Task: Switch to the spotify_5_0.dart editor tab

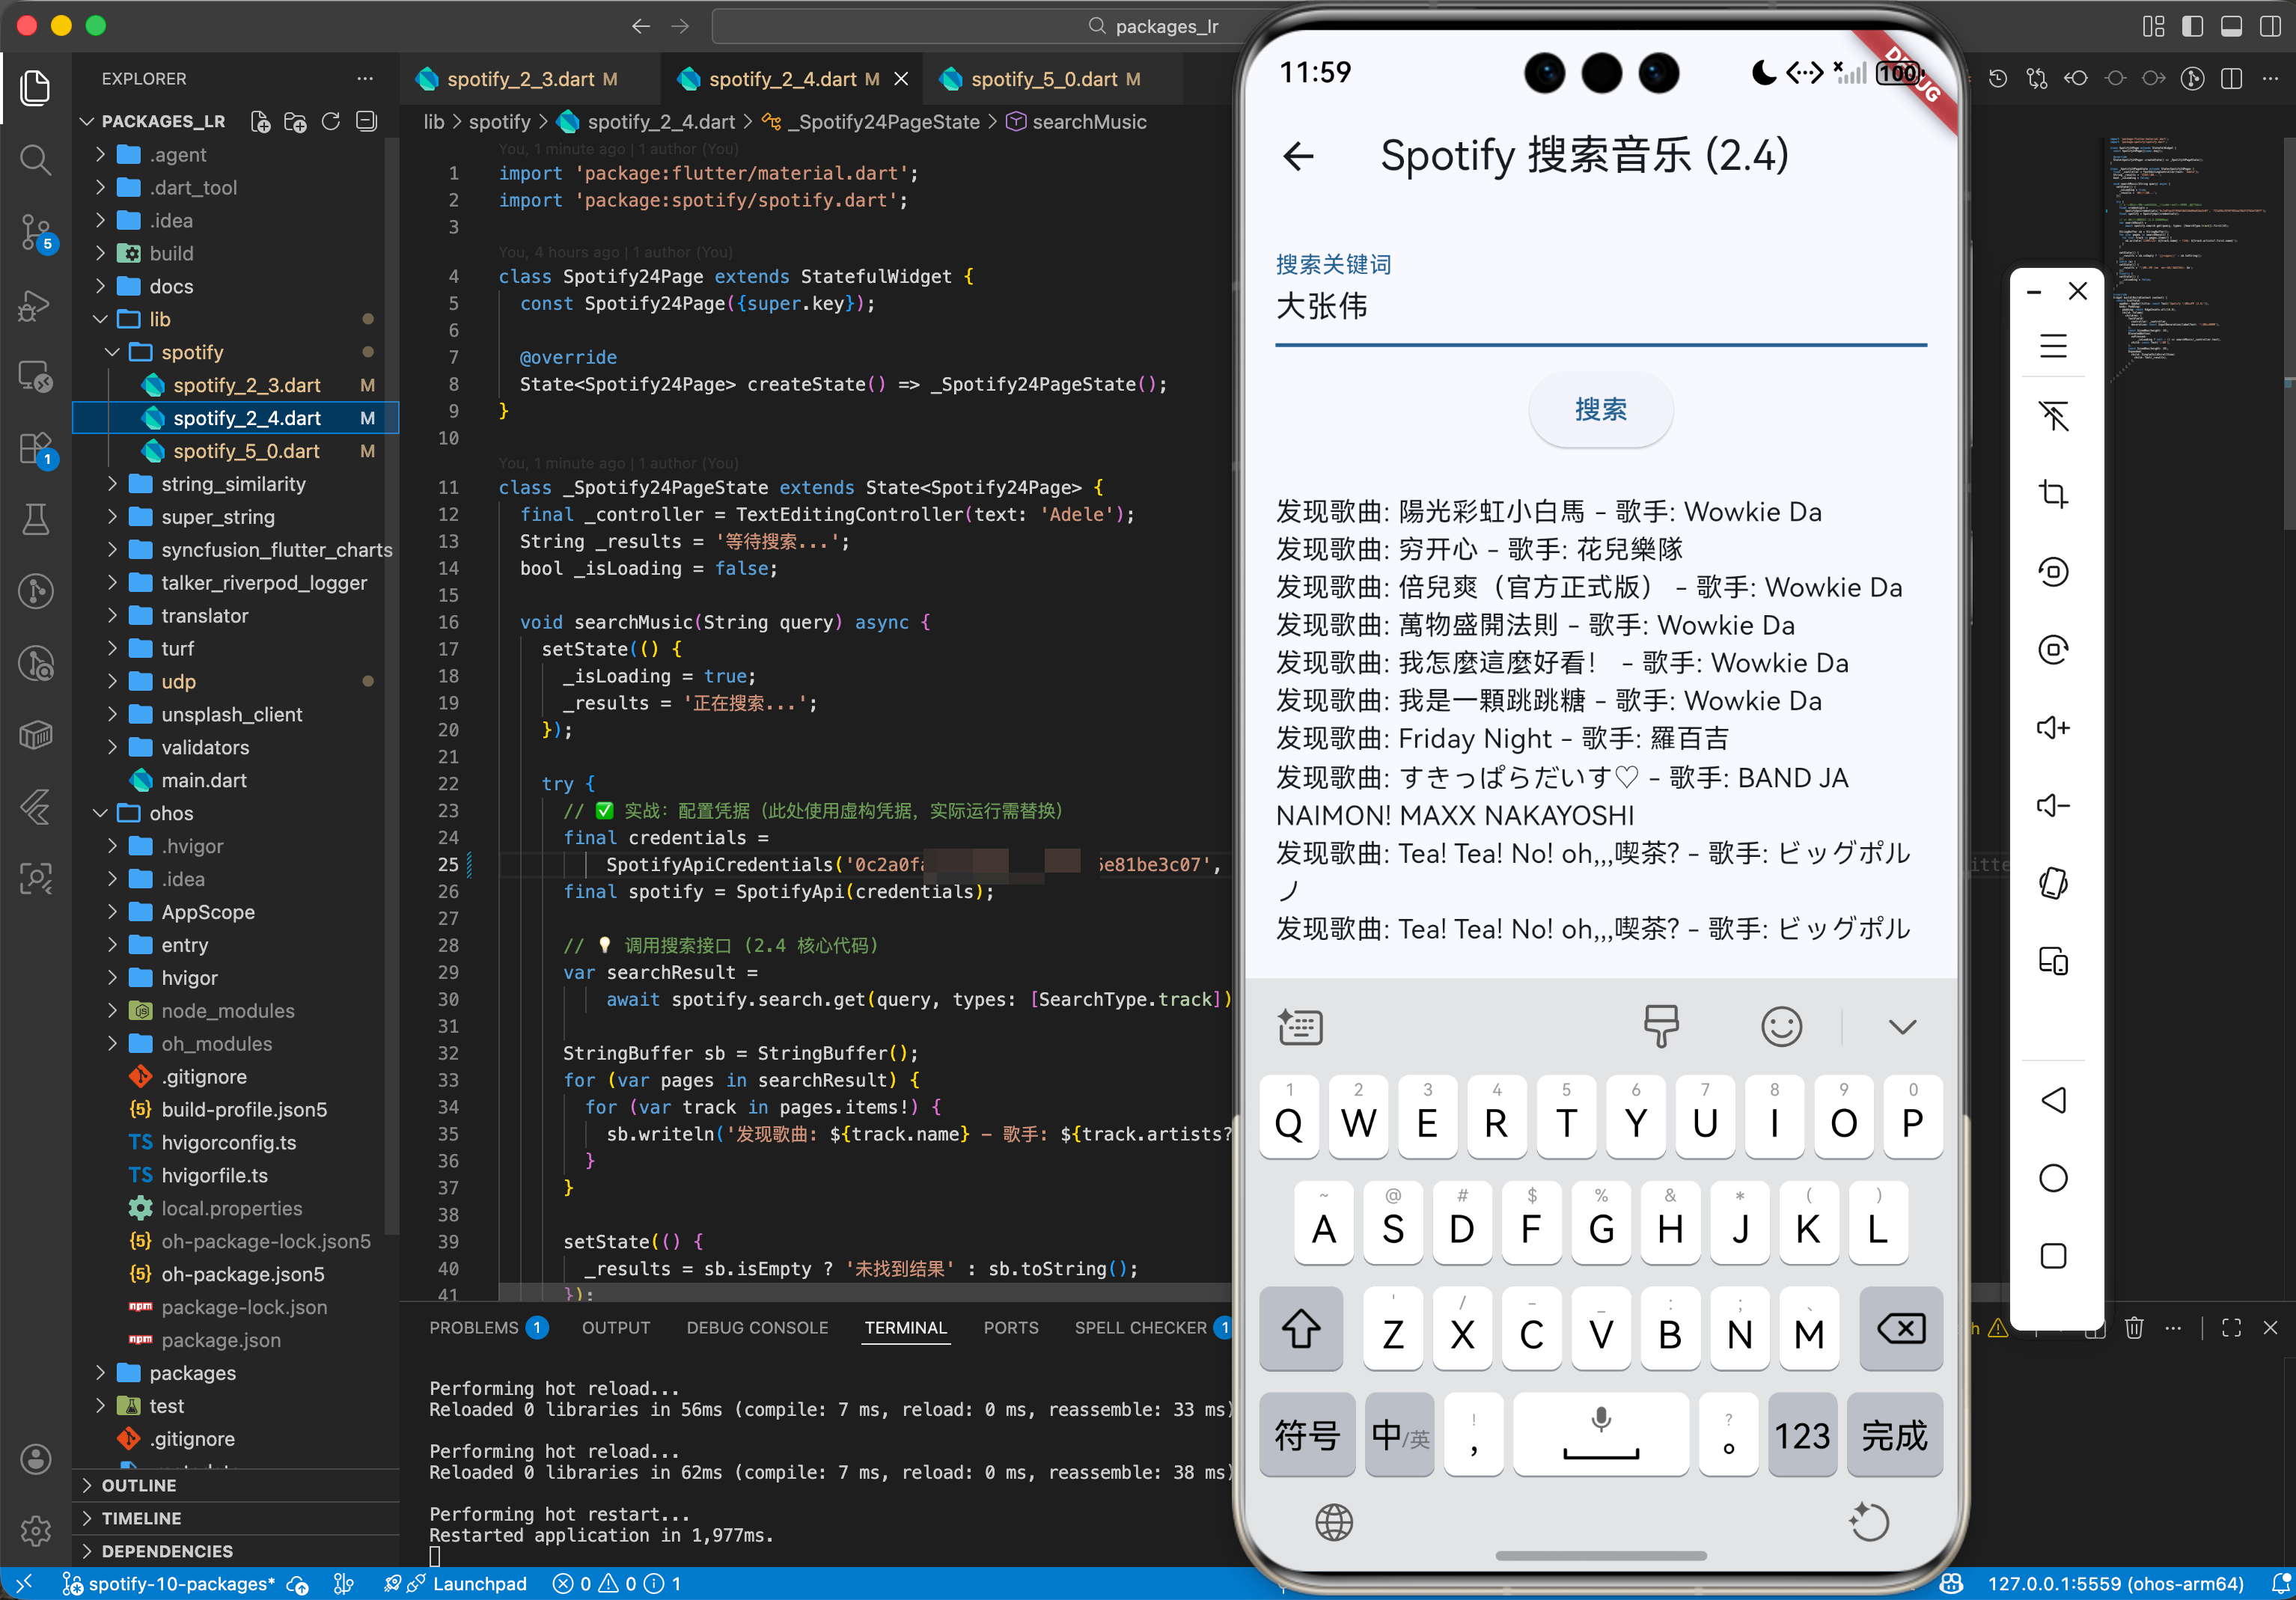Action: pyautogui.click(x=1043, y=79)
